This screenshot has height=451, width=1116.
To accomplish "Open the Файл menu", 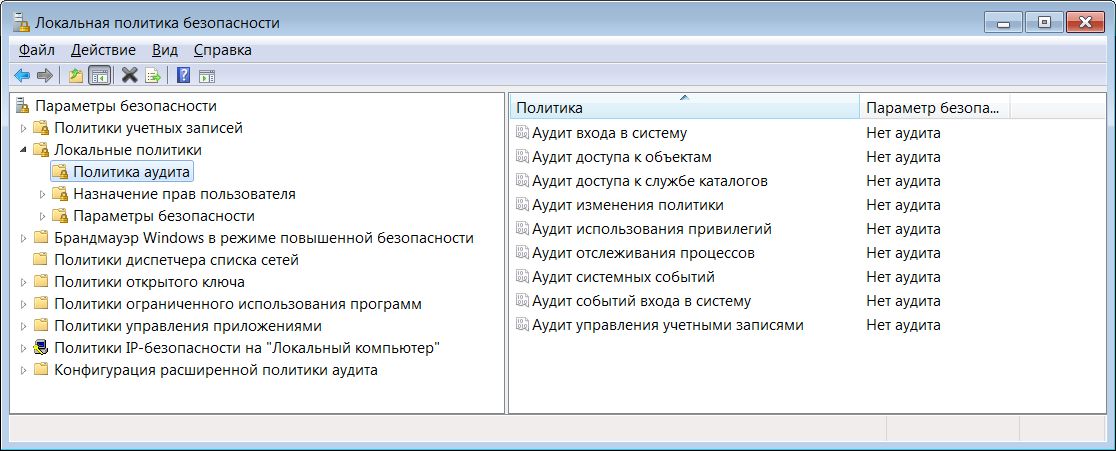I will click(36, 51).
